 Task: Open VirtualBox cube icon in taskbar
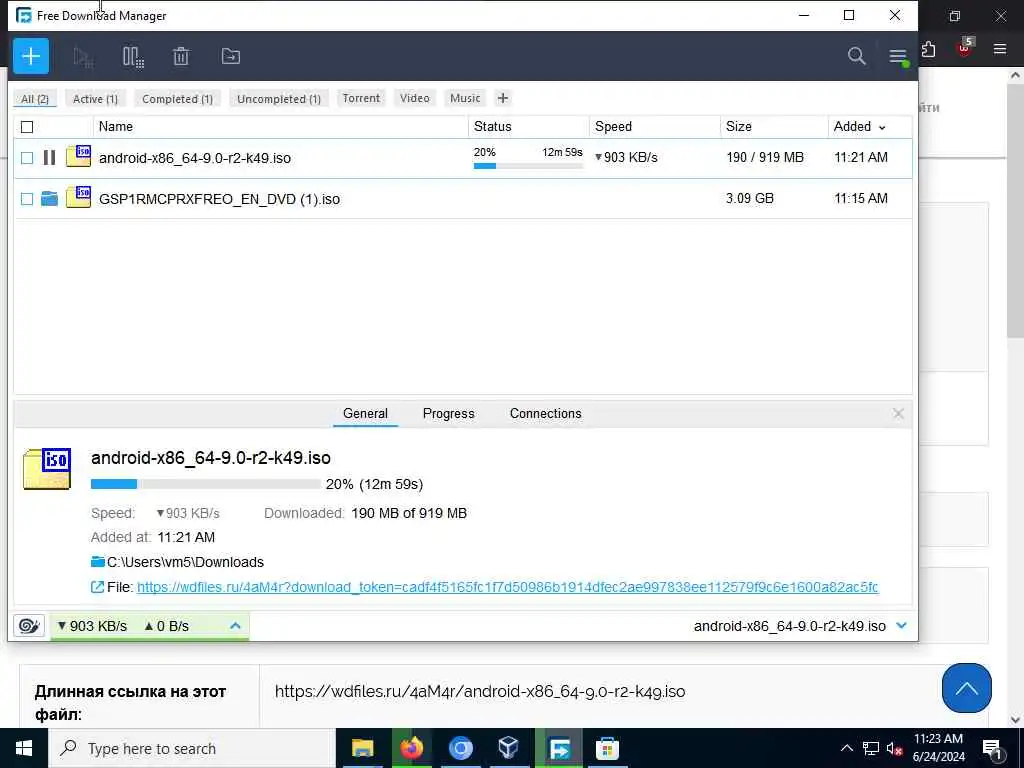(x=509, y=748)
